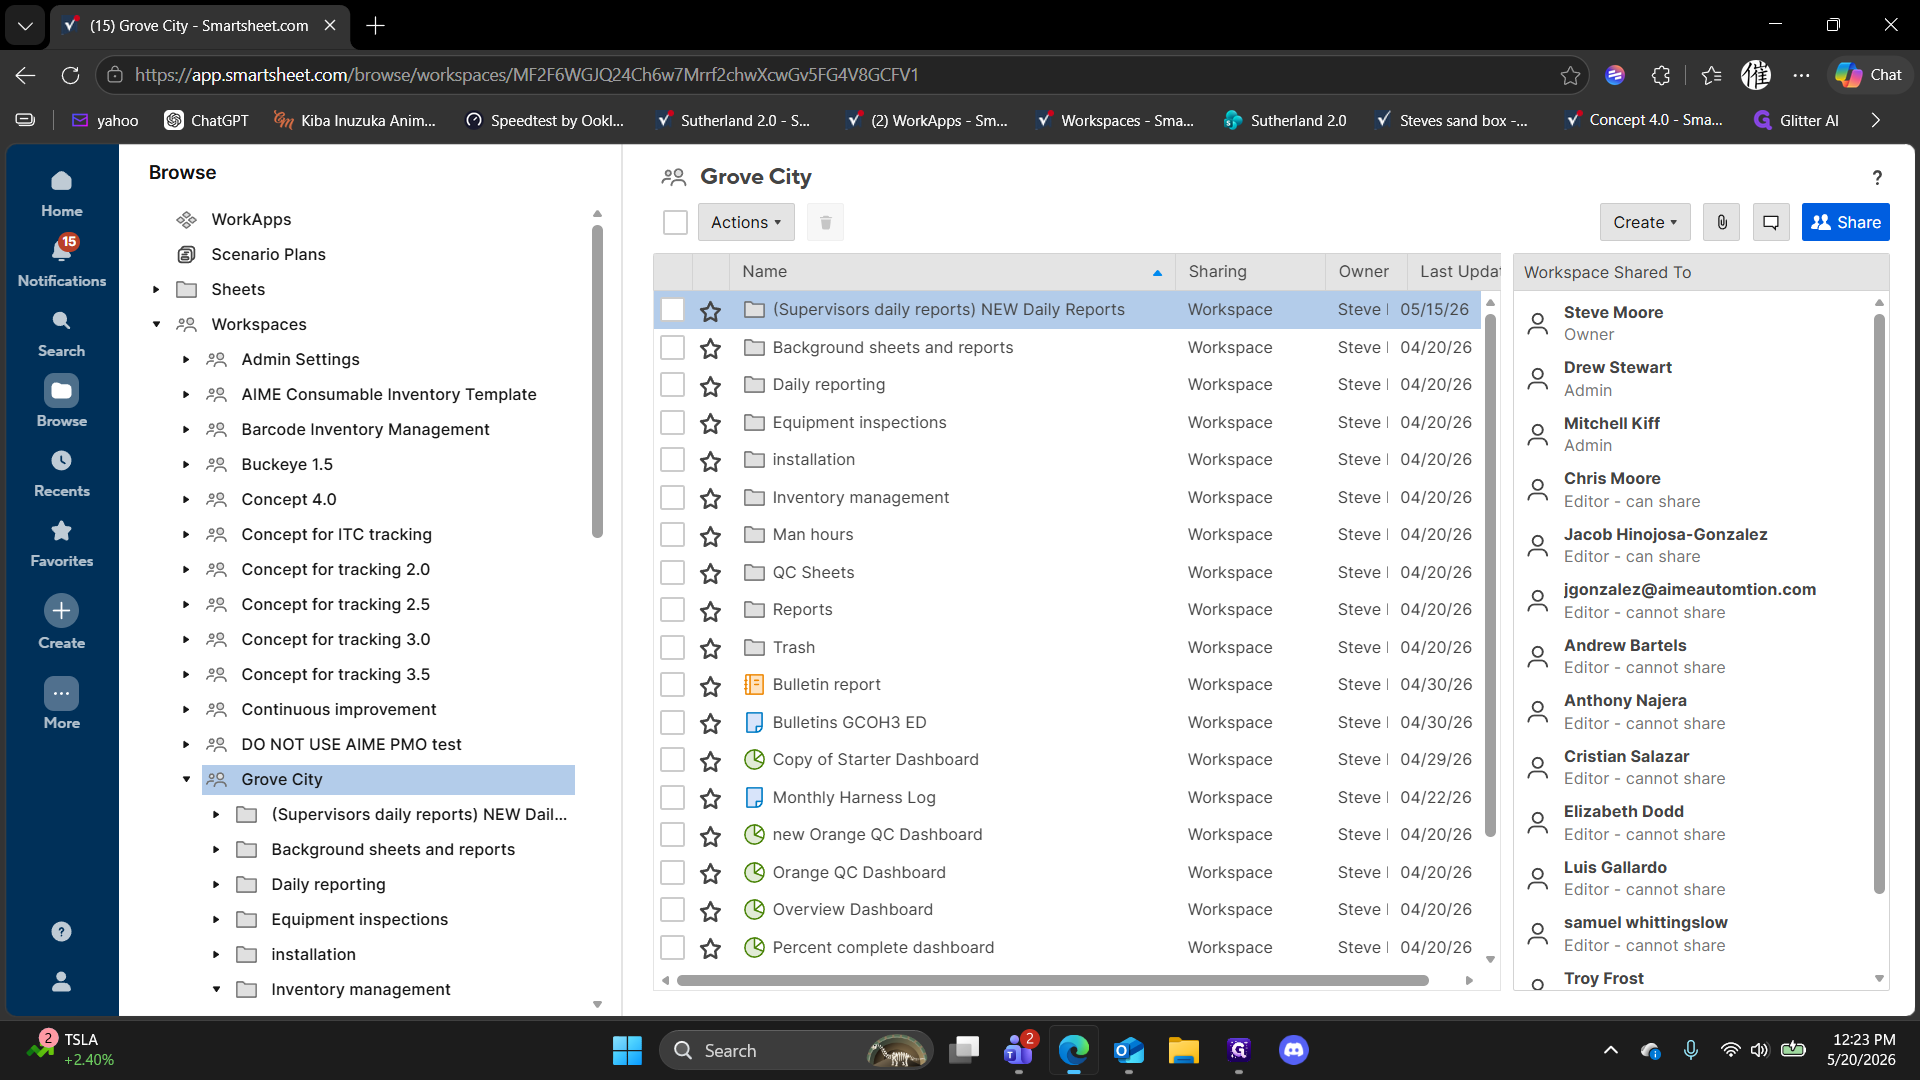The width and height of the screenshot is (1920, 1080).
Task: Favorite the Background sheets and reports star
Action: tap(710, 348)
